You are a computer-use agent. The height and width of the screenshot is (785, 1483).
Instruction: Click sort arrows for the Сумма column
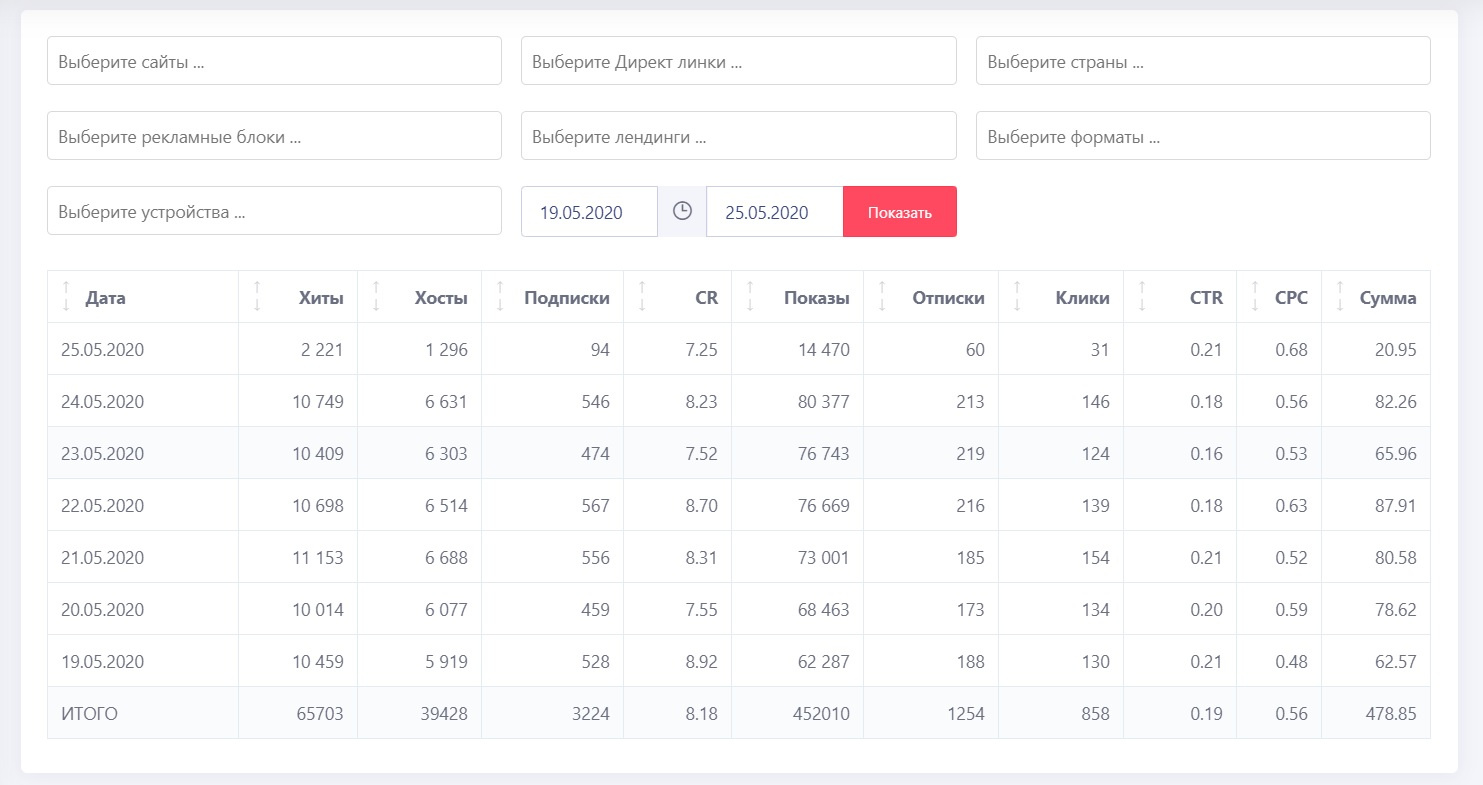click(x=1340, y=297)
